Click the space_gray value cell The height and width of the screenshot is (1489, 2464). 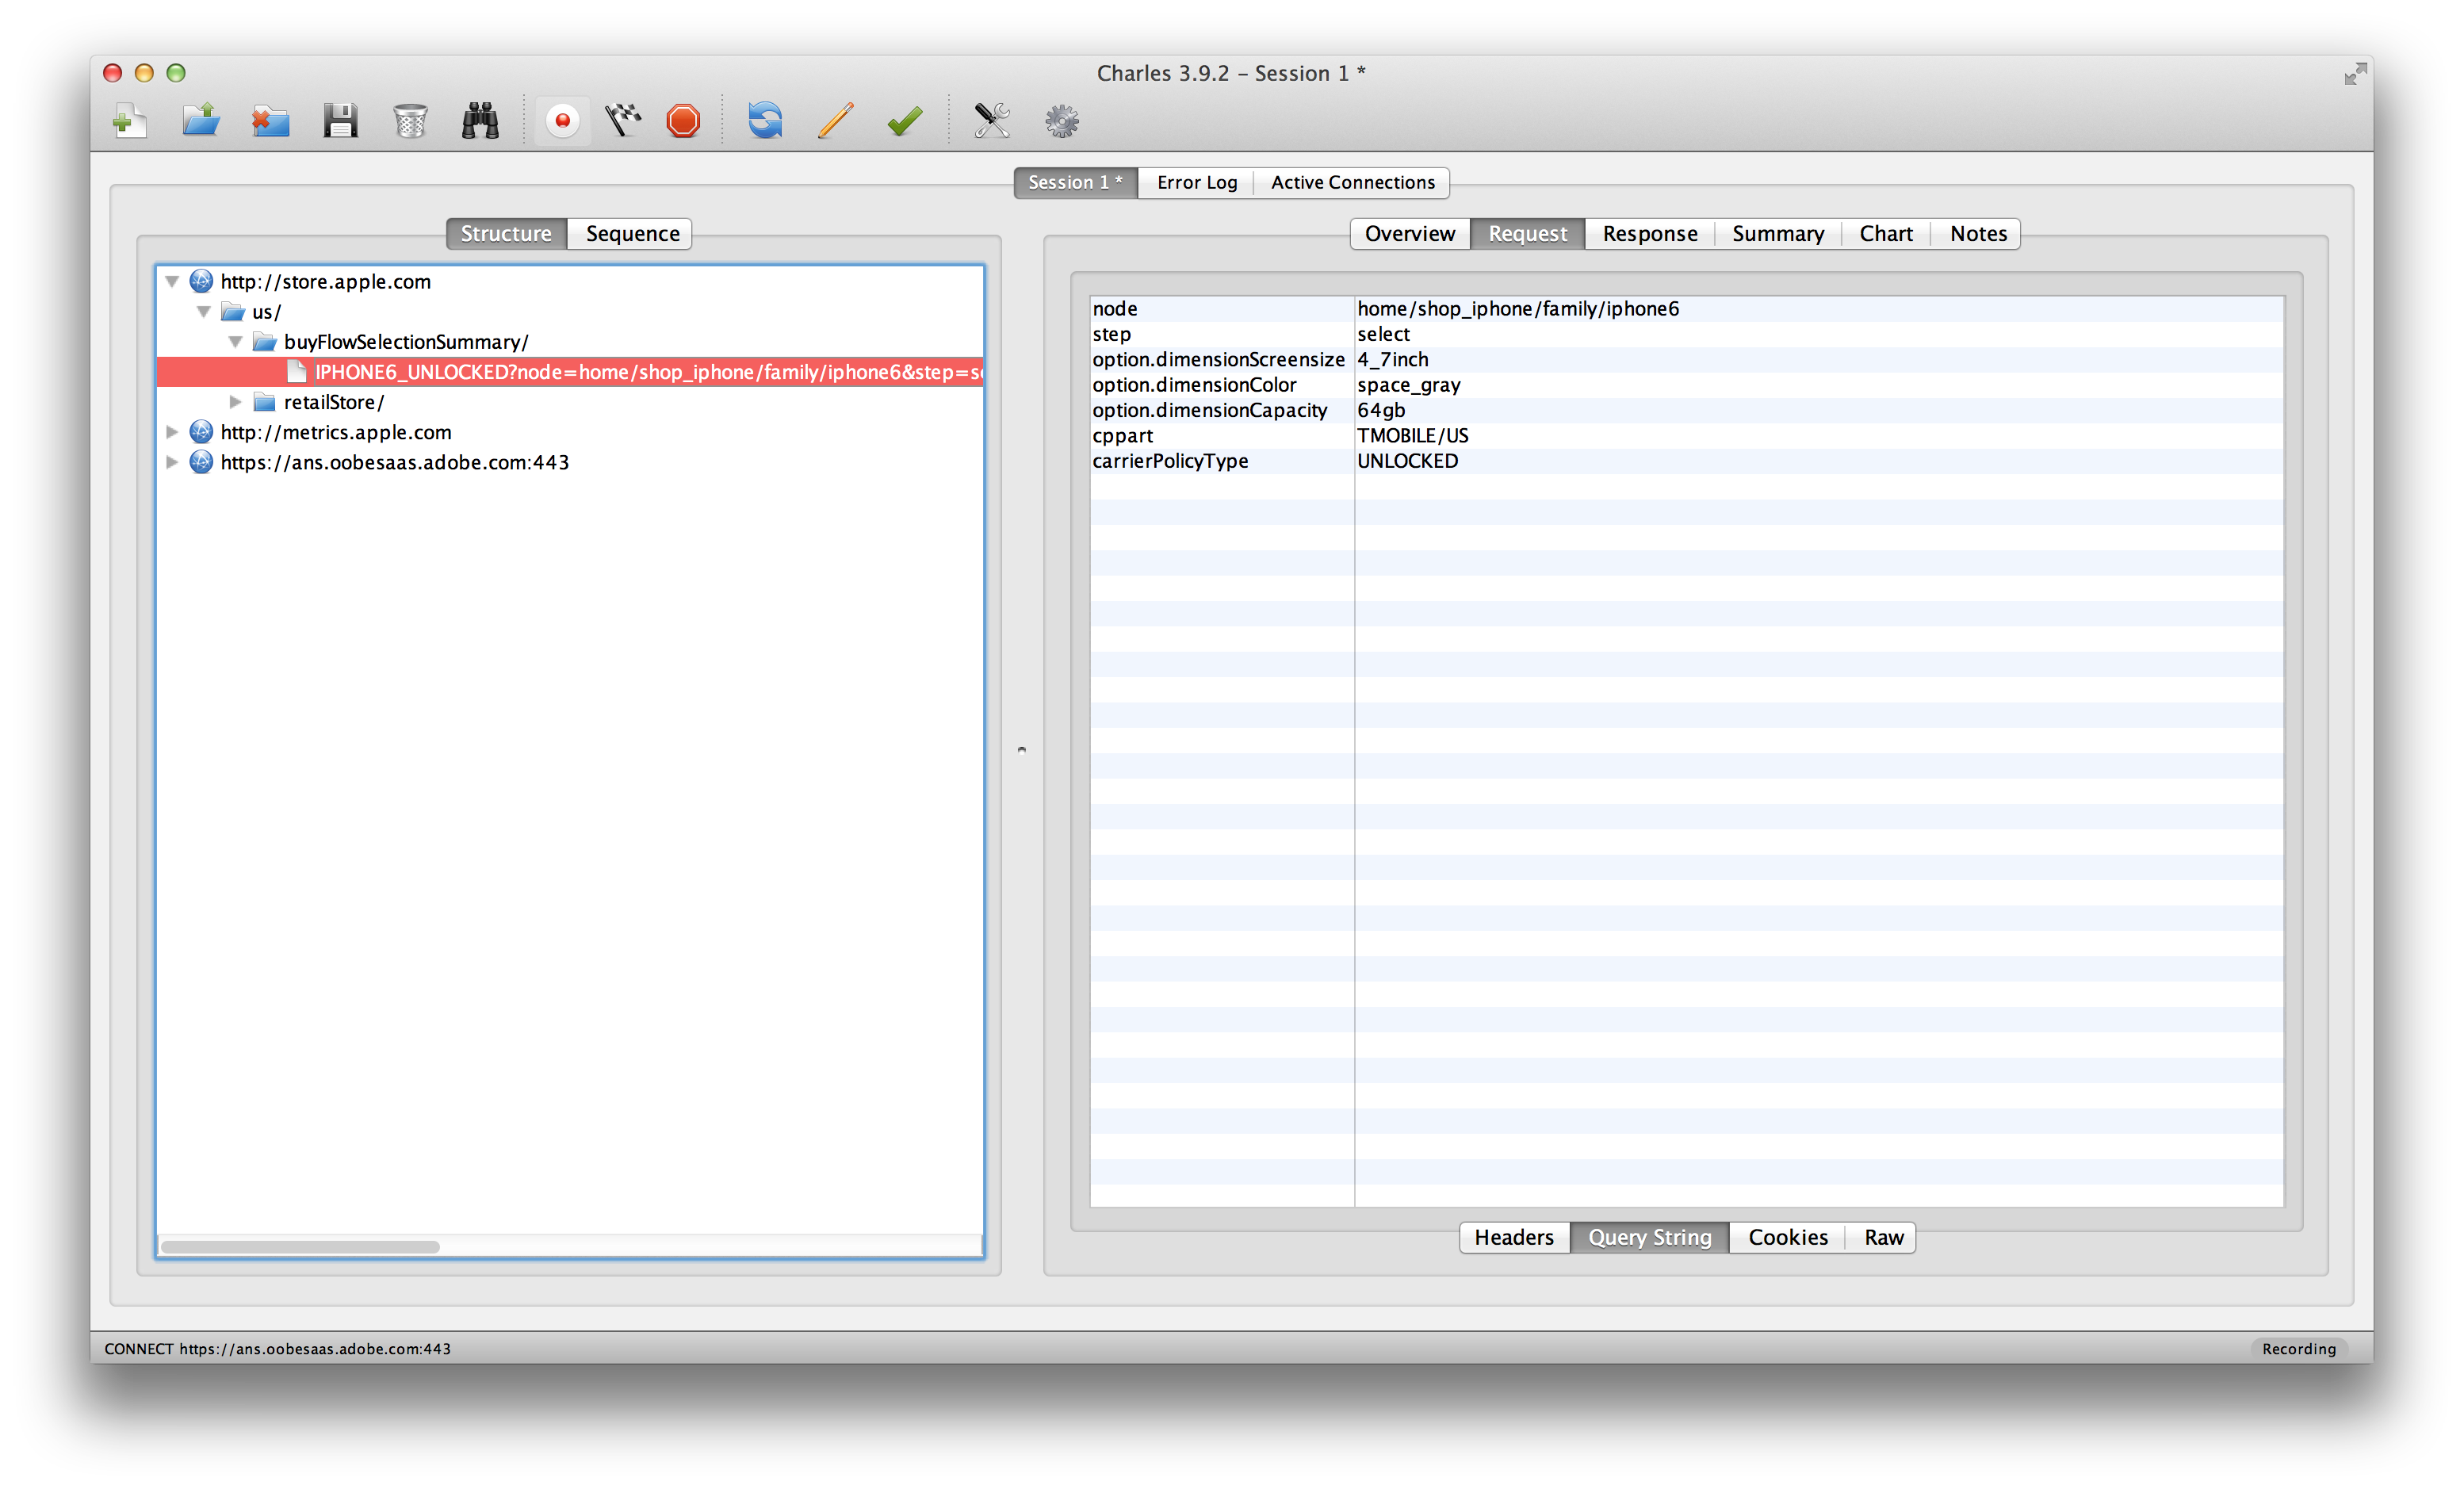(x=1819, y=385)
